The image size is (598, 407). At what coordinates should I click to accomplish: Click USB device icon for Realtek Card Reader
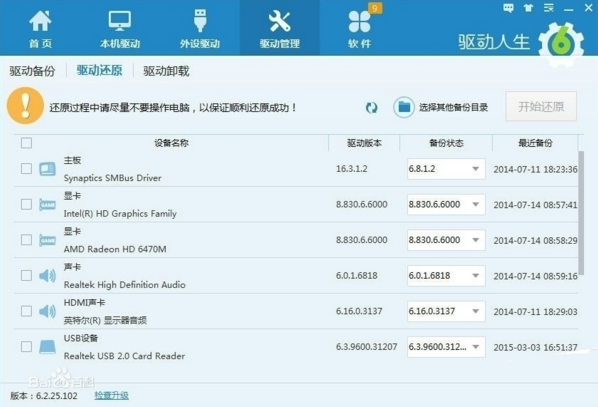coord(47,347)
